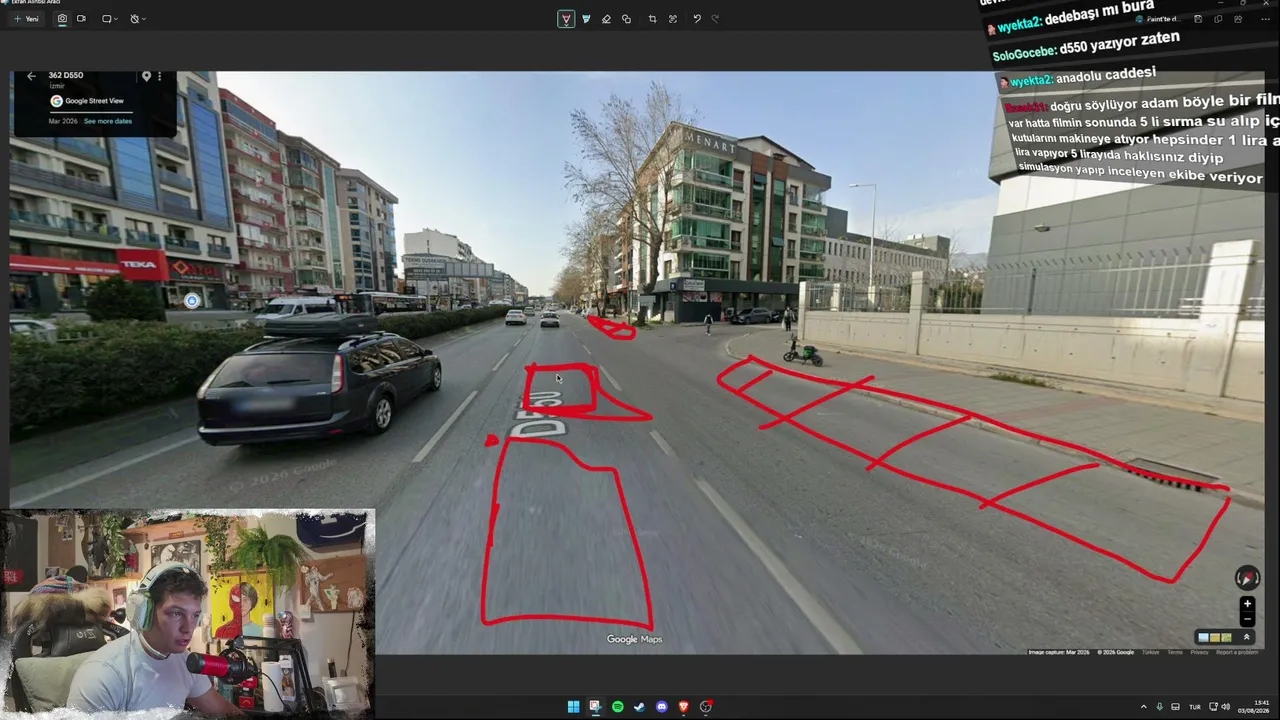Open the clock and date panel
The width and height of the screenshot is (1280, 720).
[1254, 707]
